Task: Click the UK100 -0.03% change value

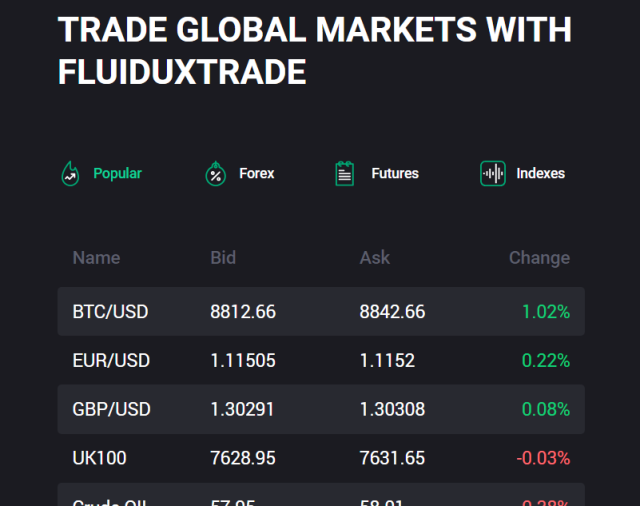Action: point(543,458)
